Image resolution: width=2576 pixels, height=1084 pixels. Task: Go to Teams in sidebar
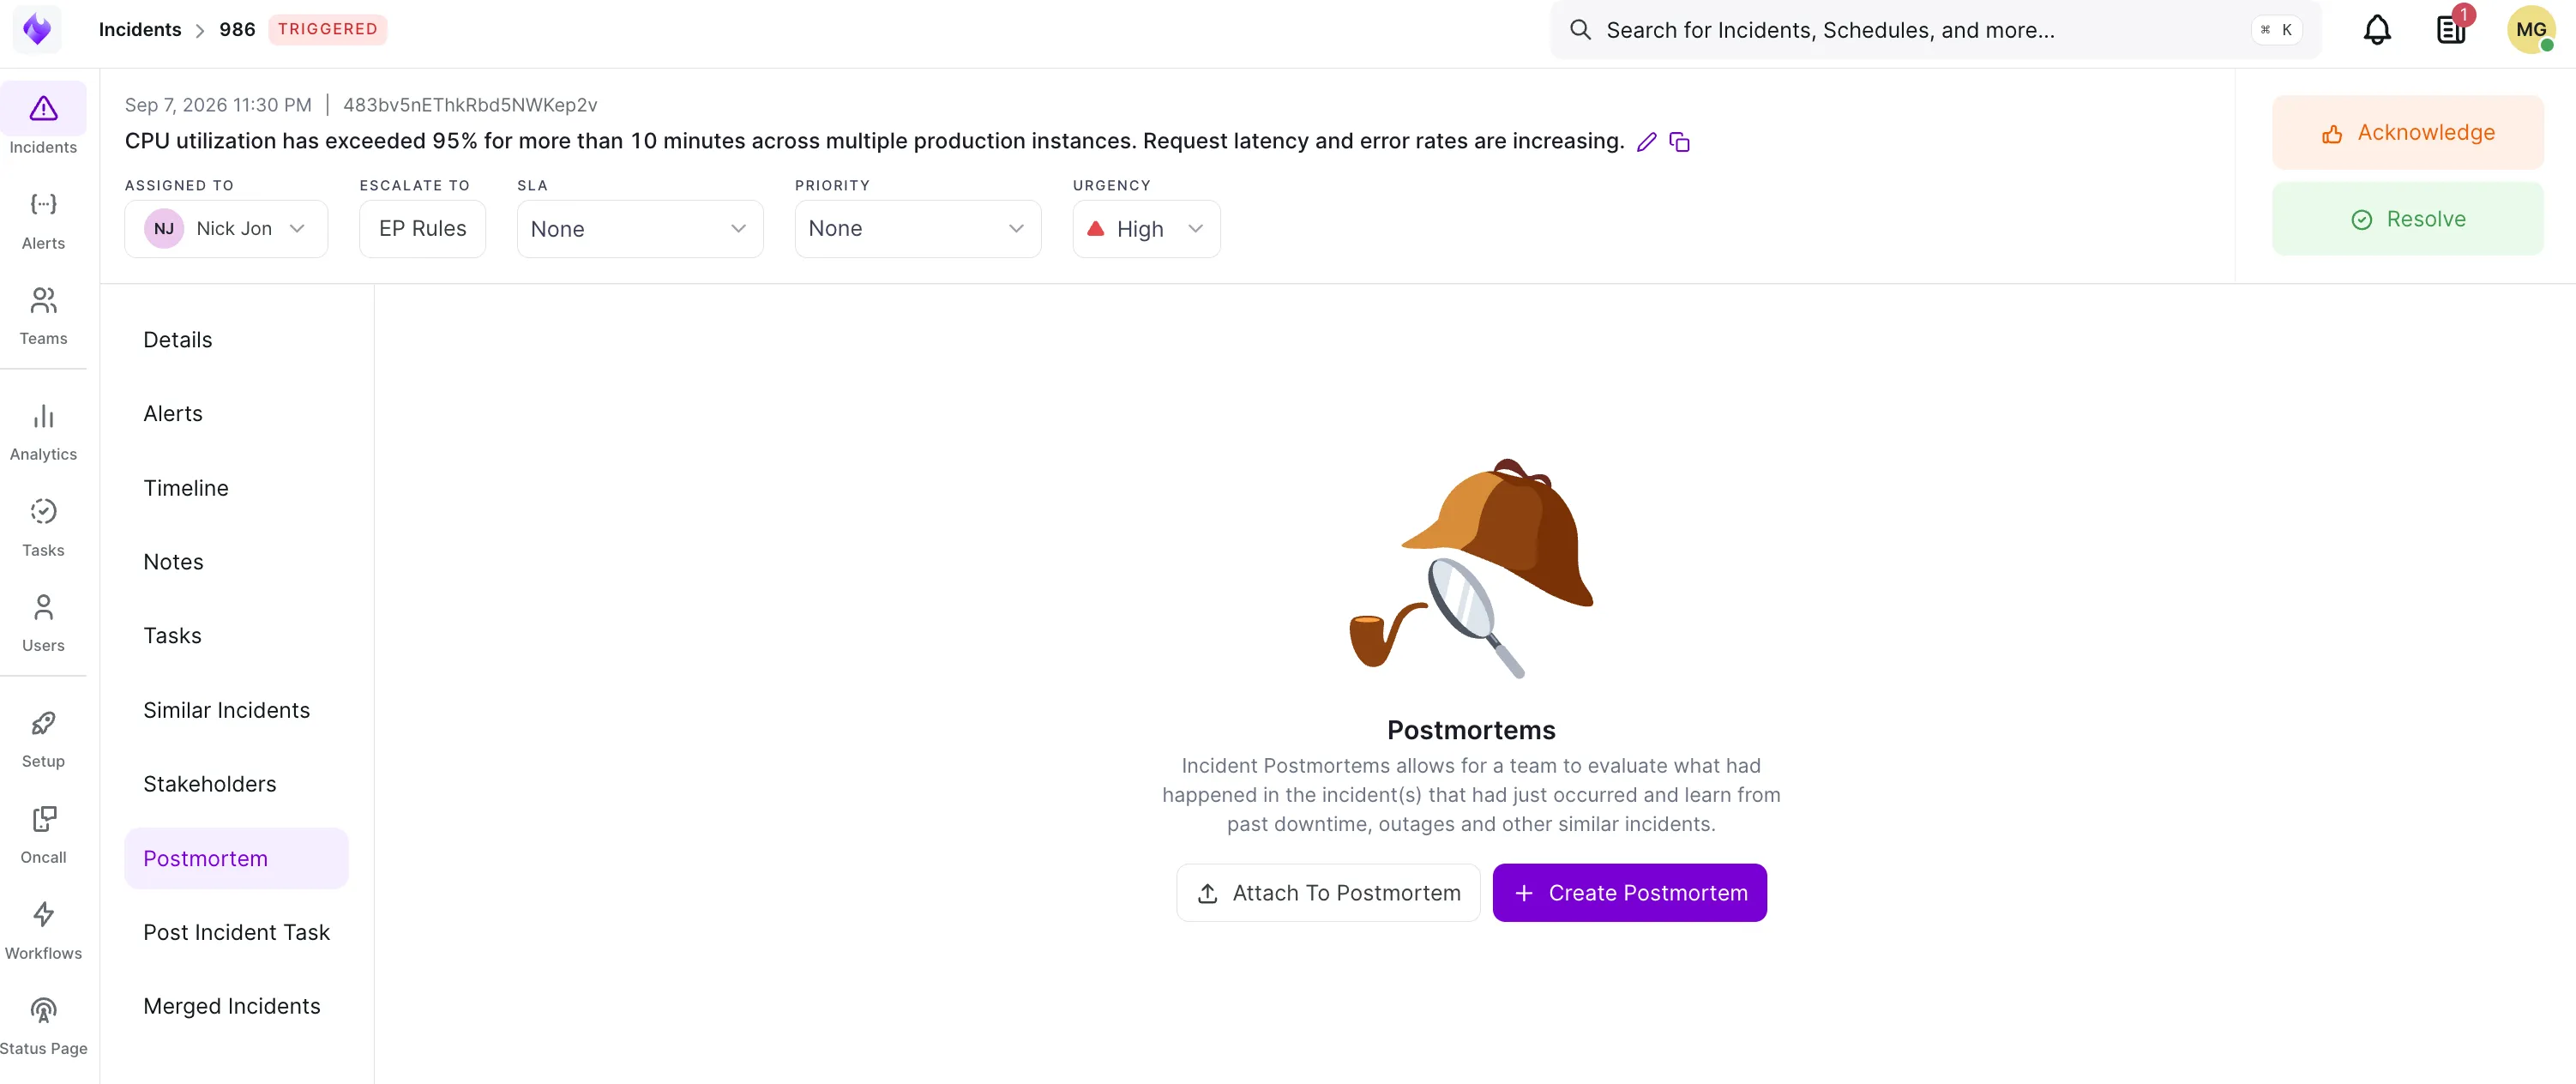43,316
